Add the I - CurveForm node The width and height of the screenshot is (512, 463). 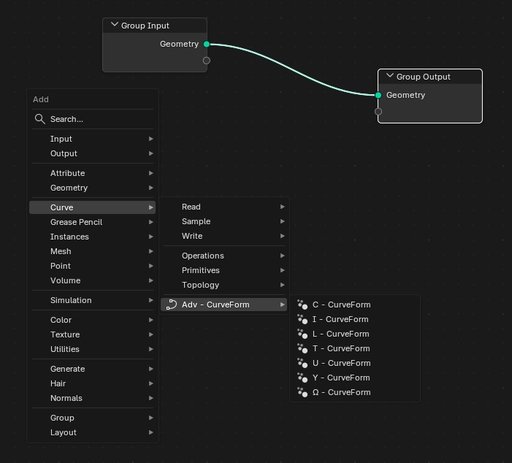pos(355,319)
